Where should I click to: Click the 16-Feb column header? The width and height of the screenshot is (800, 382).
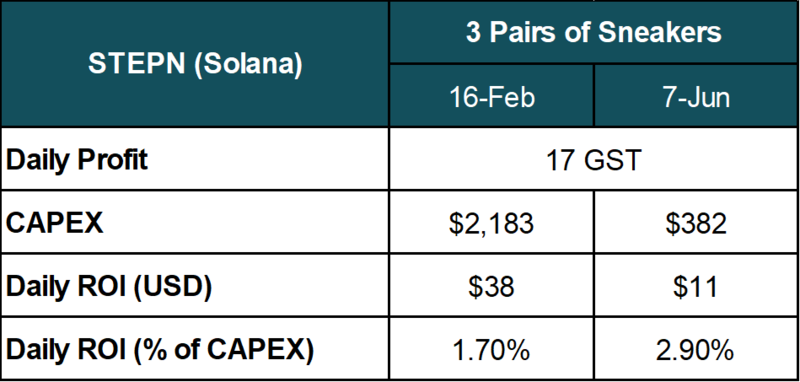(492, 96)
